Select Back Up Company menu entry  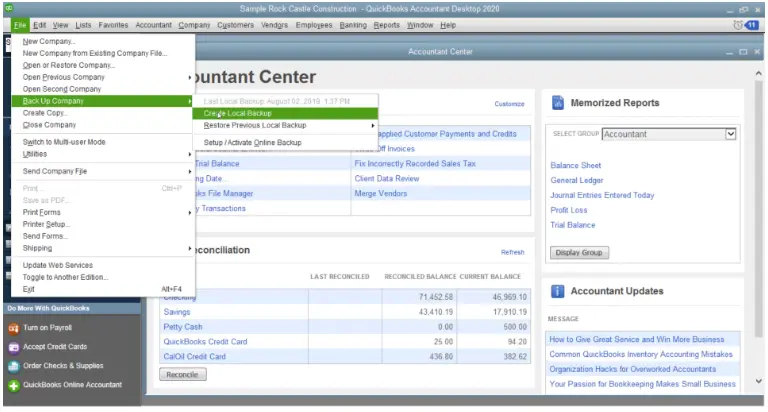point(102,101)
